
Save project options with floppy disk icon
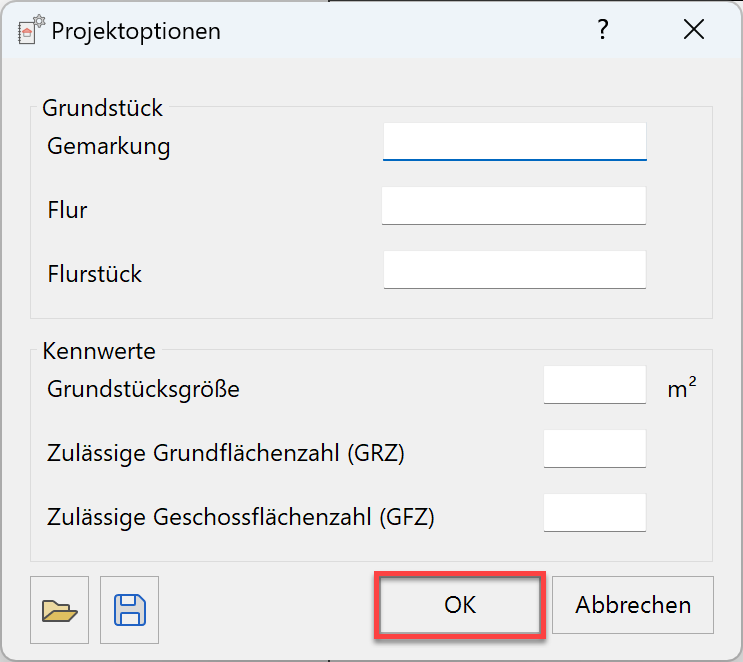pyautogui.click(x=130, y=609)
